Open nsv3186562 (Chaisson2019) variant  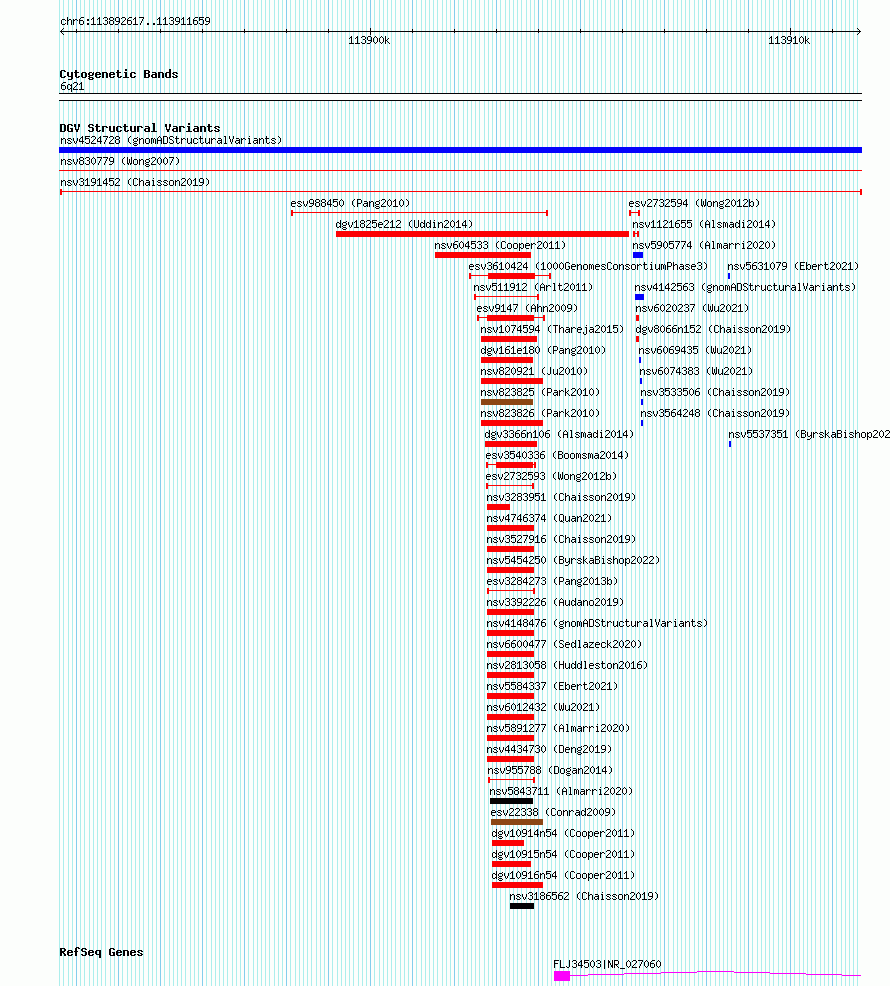point(584,897)
